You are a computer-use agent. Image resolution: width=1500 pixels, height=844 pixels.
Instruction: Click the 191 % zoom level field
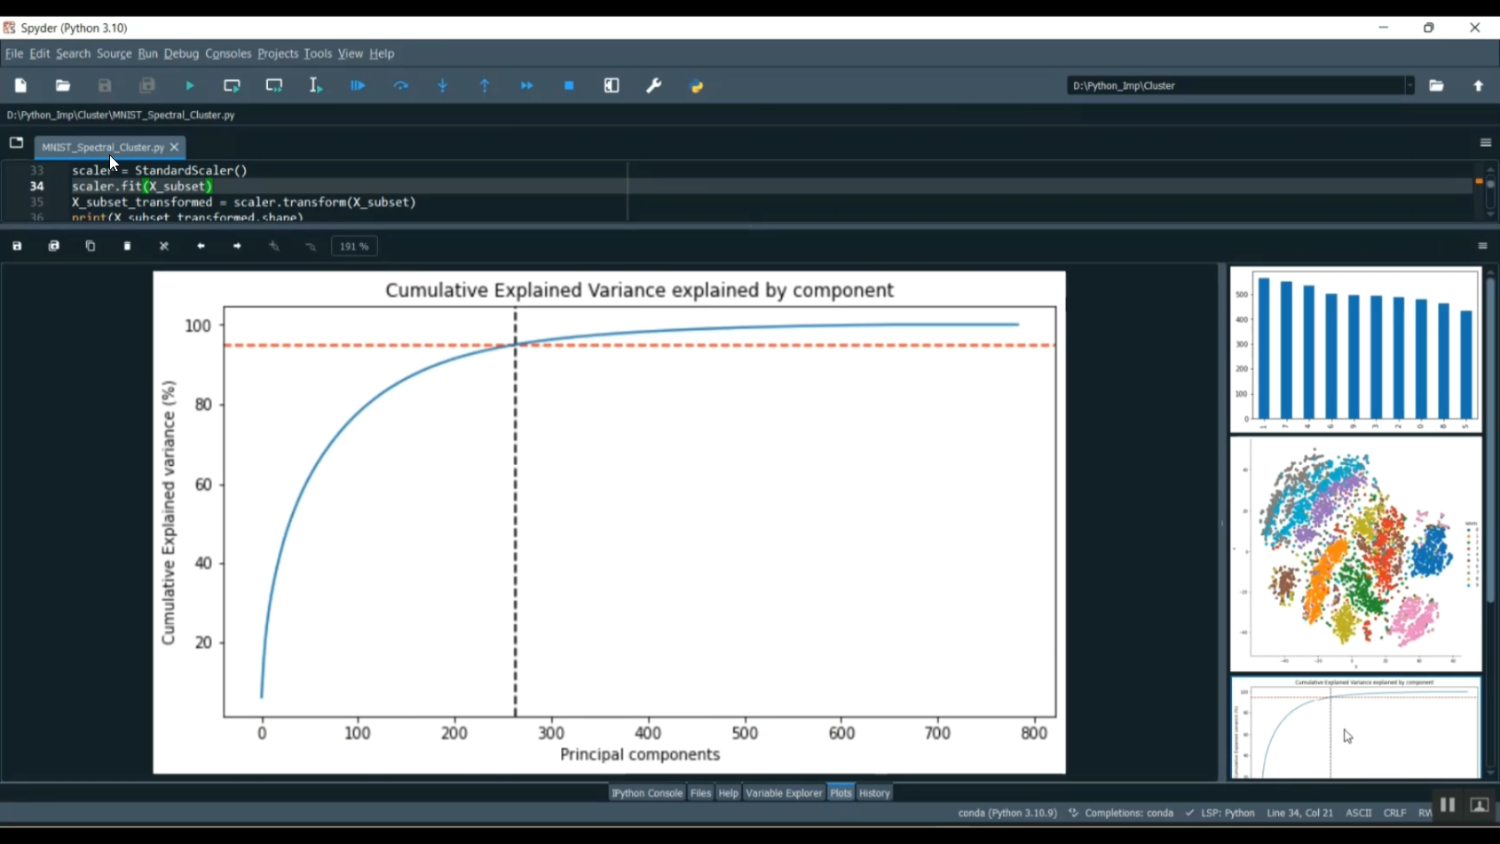point(354,246)
